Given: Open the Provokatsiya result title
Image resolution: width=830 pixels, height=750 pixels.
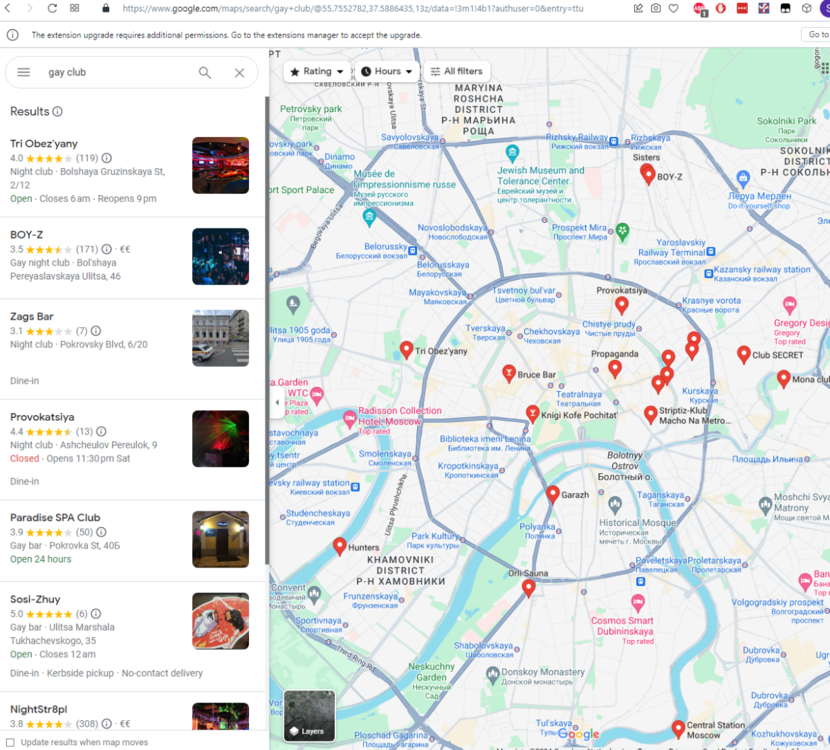Looking at the screenshot, I should pos(42,417).
